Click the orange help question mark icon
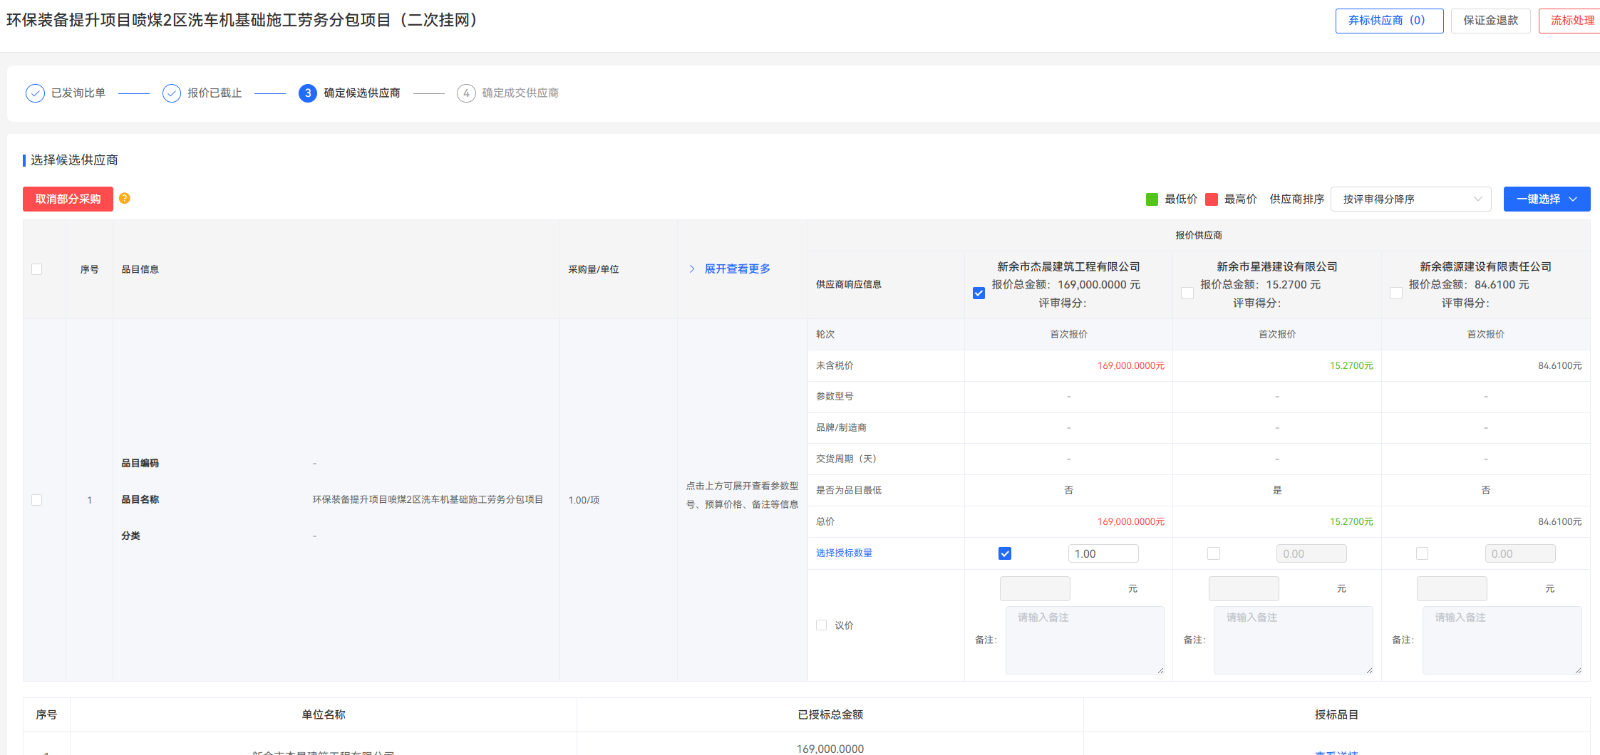The width and height of the screenshot is (1600, 755). 124,198
